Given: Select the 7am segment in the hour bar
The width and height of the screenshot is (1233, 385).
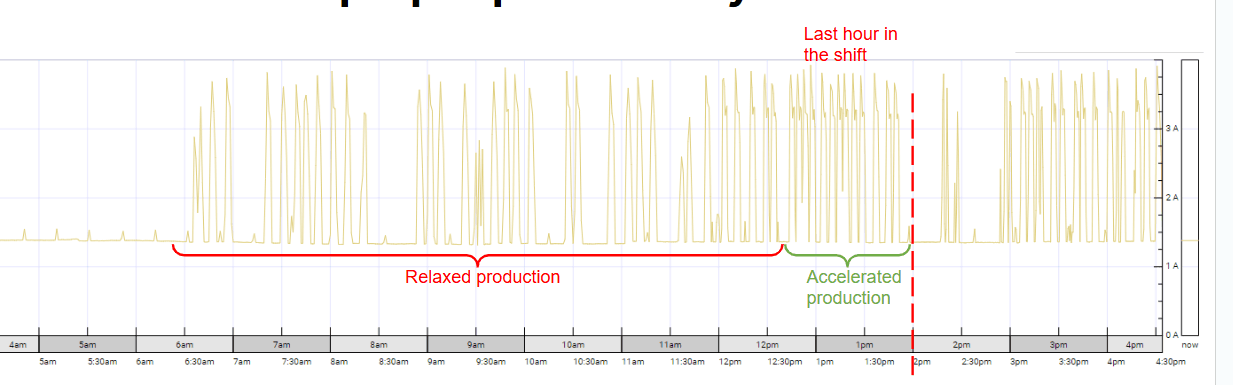Looking at the screenshot, I should 282,344.
